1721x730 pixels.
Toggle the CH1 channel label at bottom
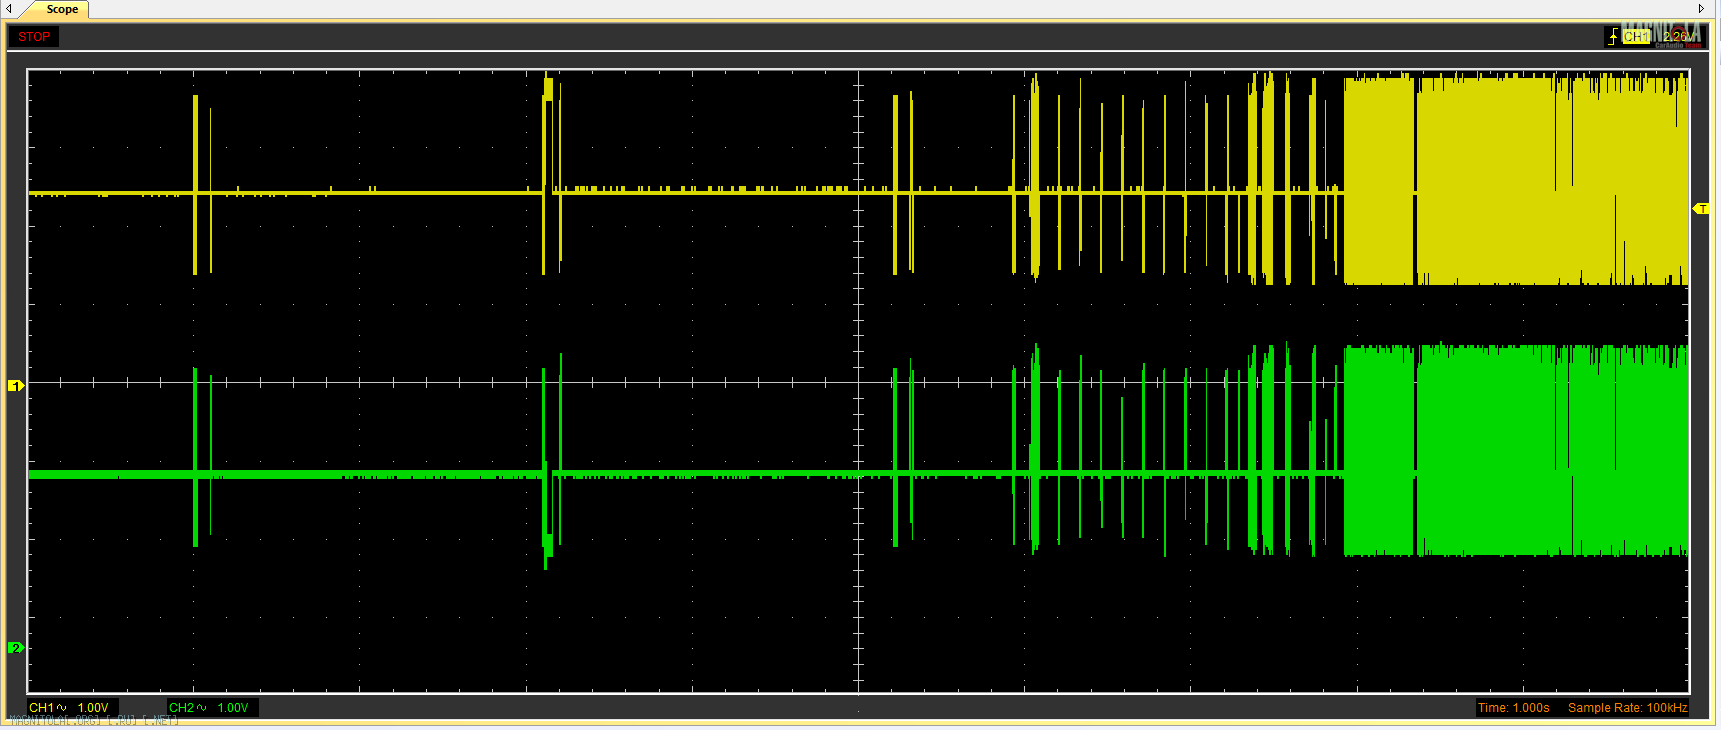tap(41, 708)
